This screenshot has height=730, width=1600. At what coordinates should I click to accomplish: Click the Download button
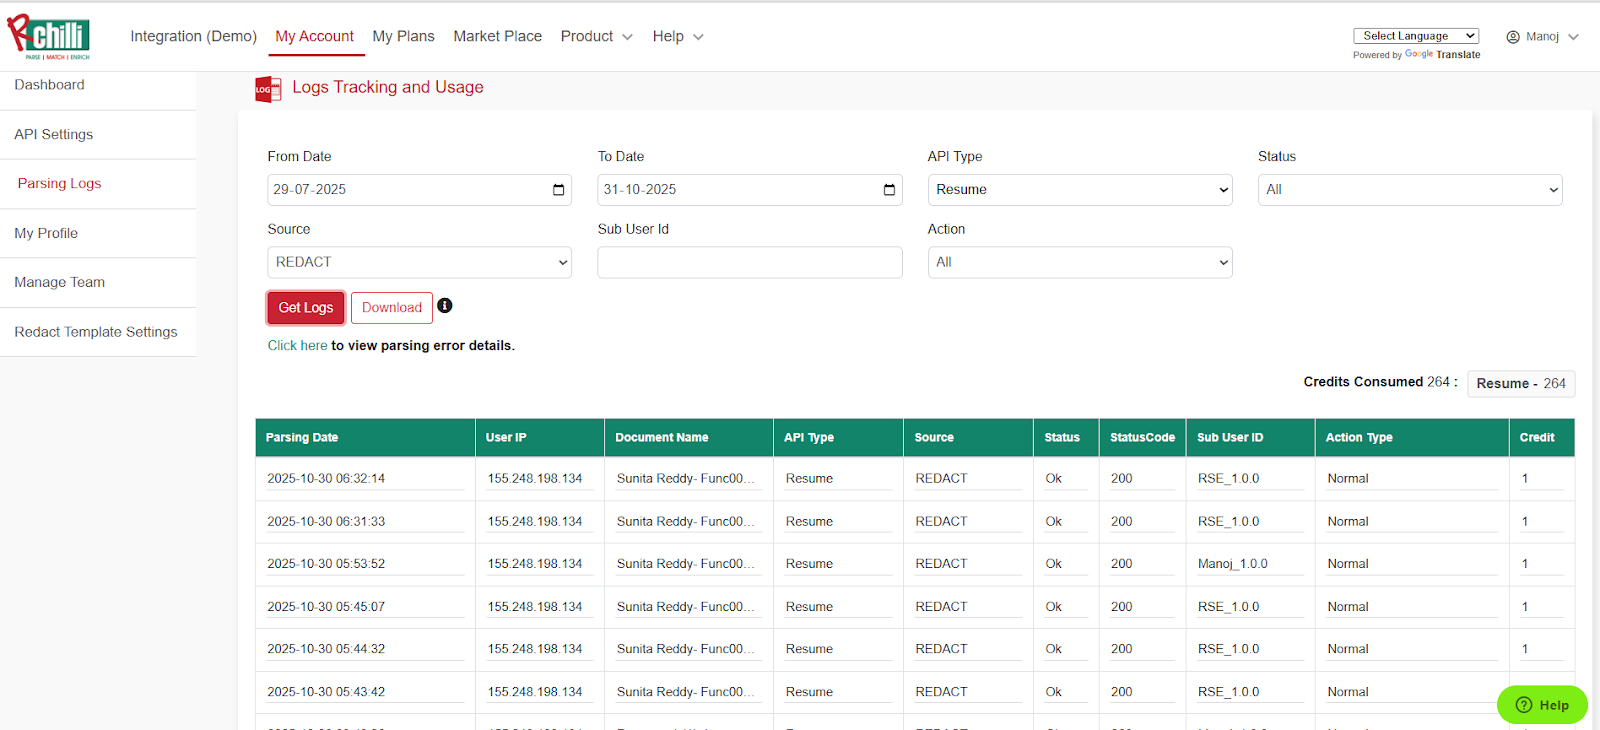click(x=391, y=308)
